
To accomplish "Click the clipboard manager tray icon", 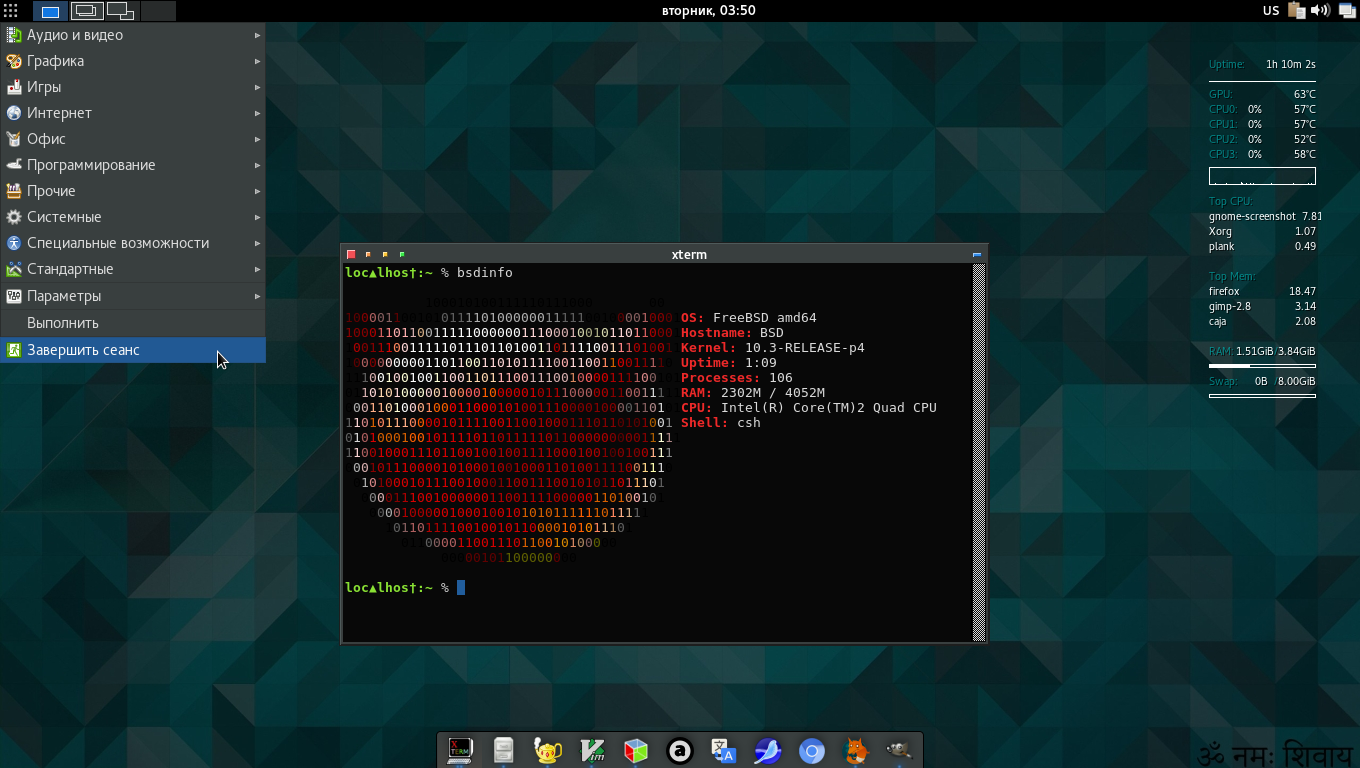I will point(1297,11).
